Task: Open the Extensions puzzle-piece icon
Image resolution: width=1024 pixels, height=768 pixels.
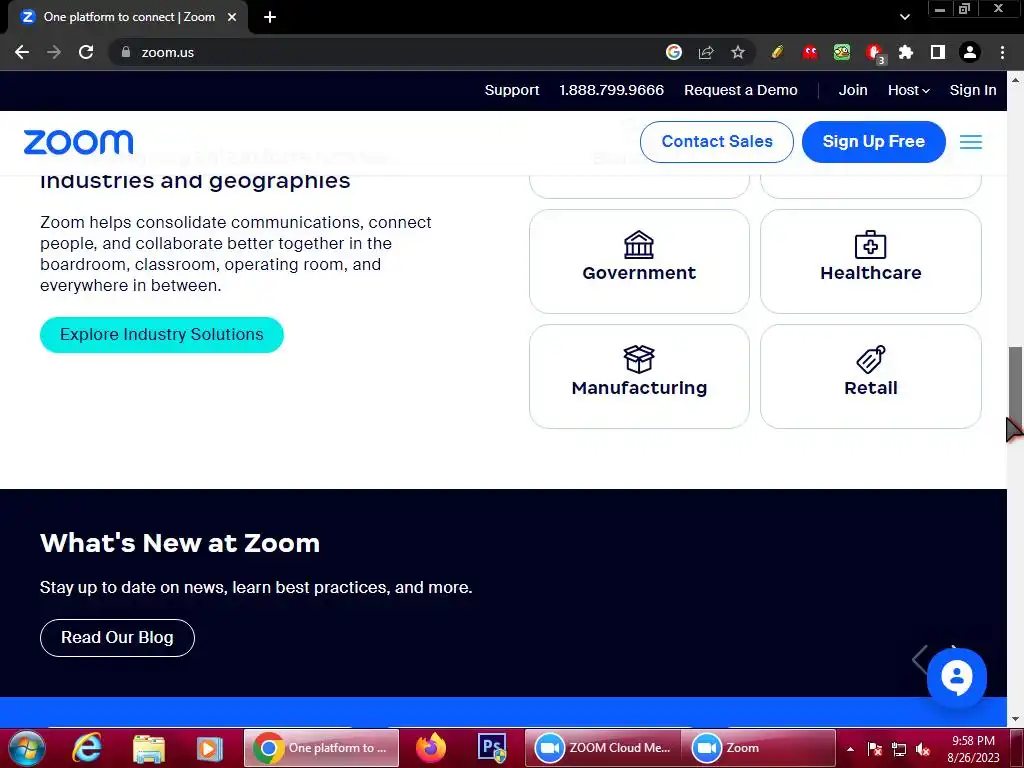Action: click(x=906, y=52)
